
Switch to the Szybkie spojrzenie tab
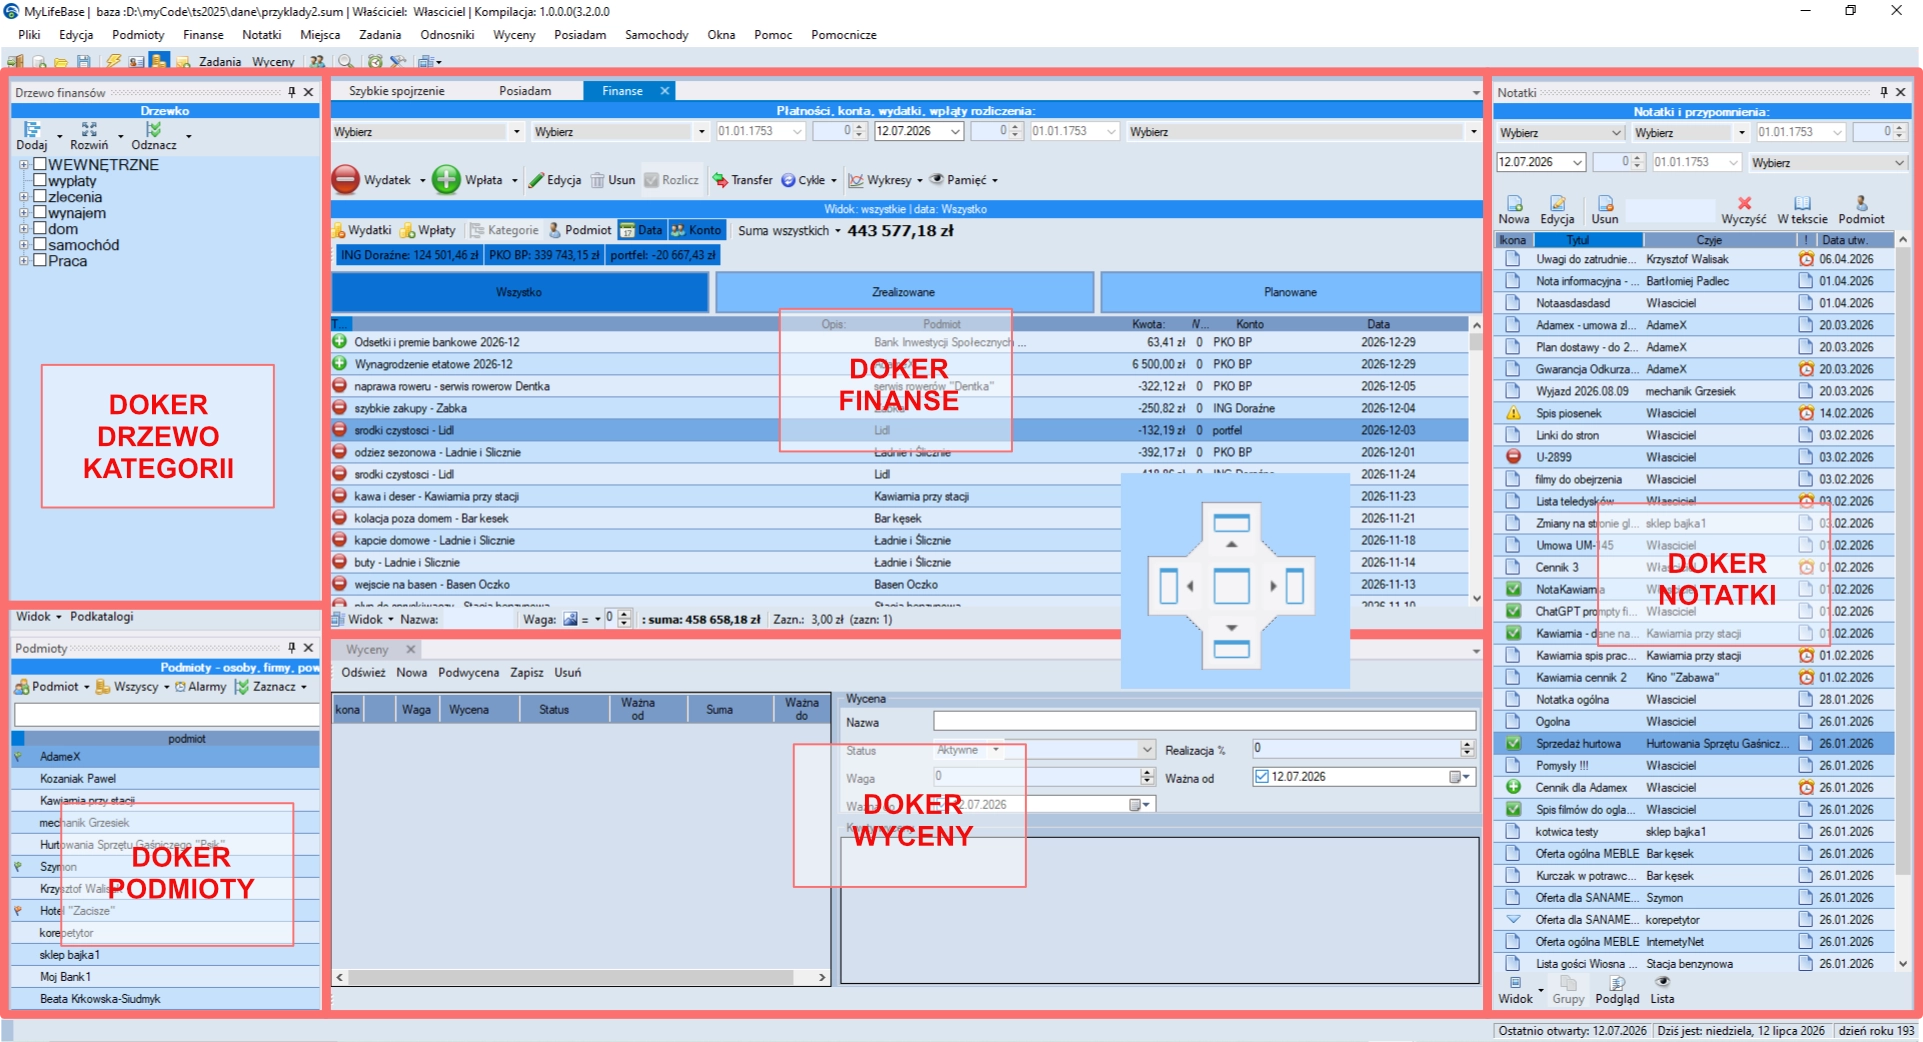[x=396, y=91]
